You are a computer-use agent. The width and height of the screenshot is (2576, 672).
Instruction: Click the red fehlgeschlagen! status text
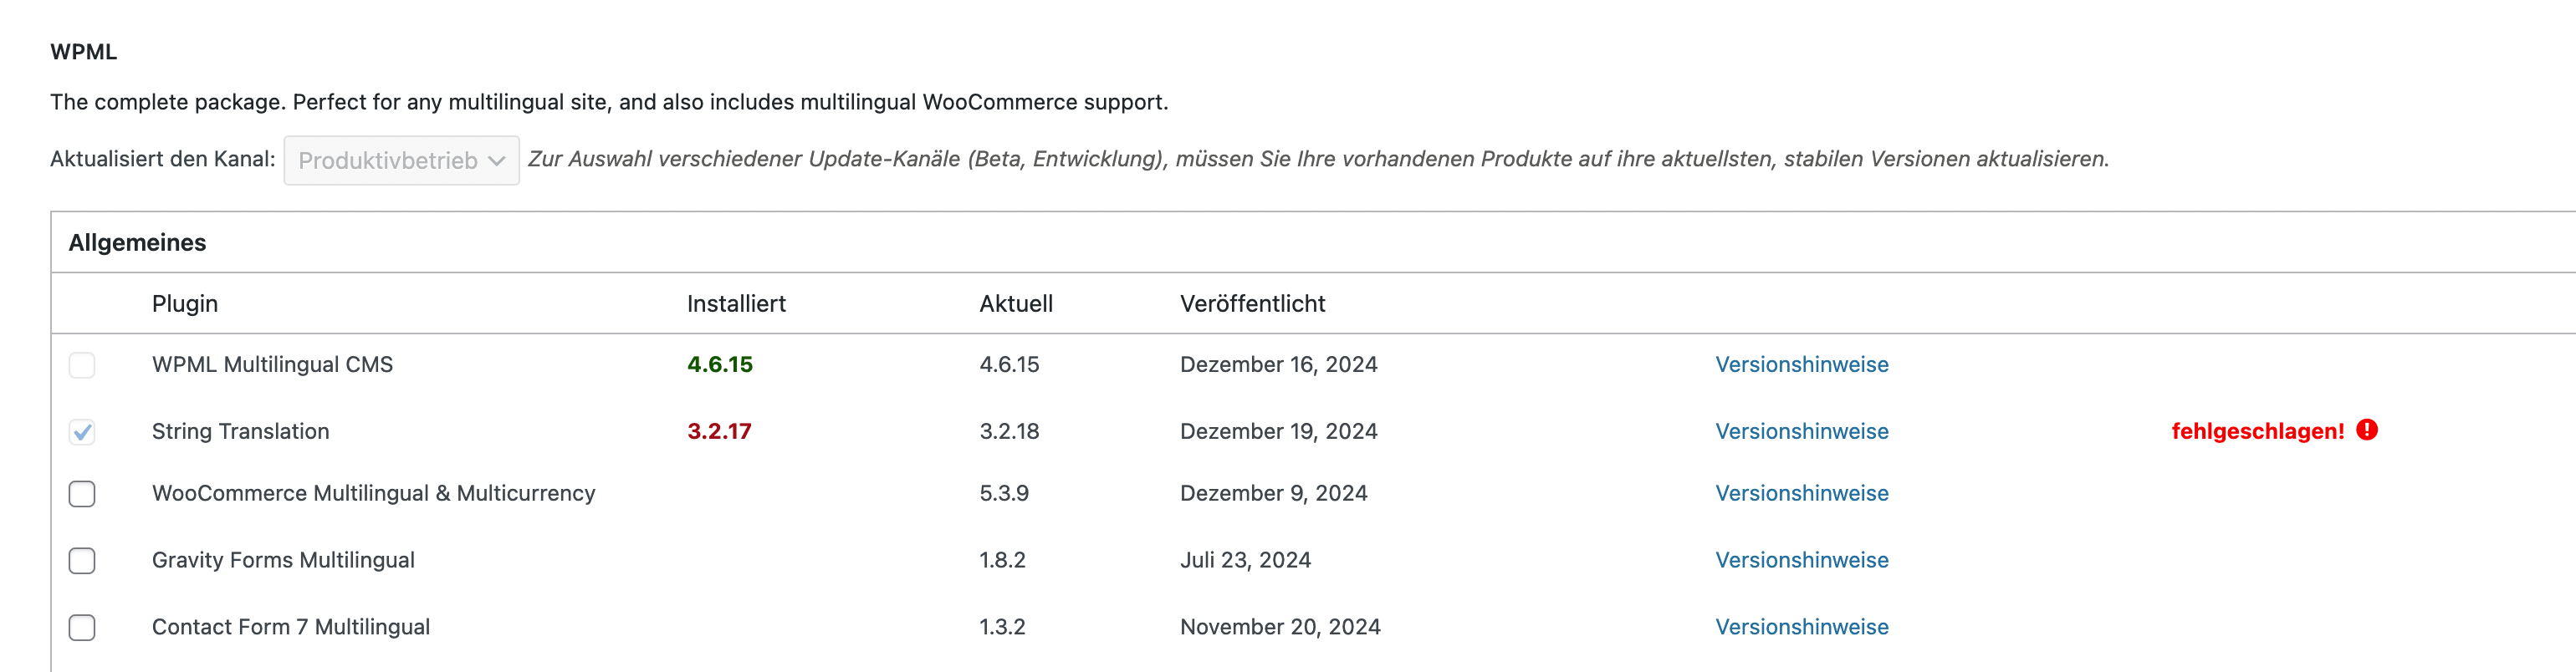pyautogui.click(x=2257, y=432)
